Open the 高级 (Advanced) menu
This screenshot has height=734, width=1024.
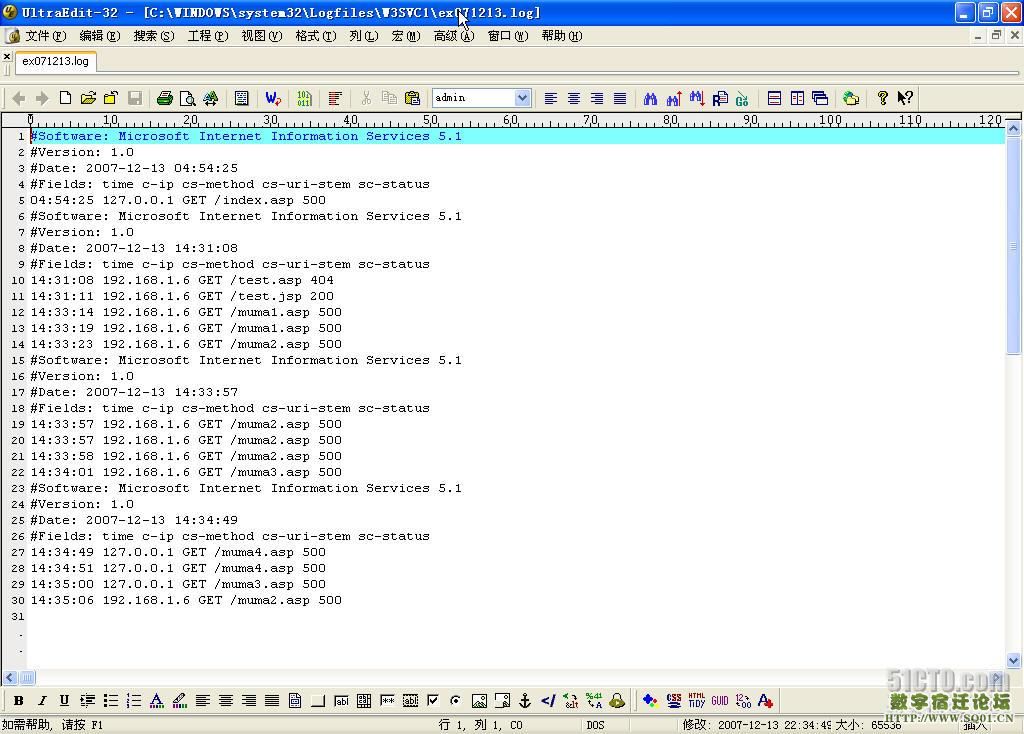(x=454, y=36)
